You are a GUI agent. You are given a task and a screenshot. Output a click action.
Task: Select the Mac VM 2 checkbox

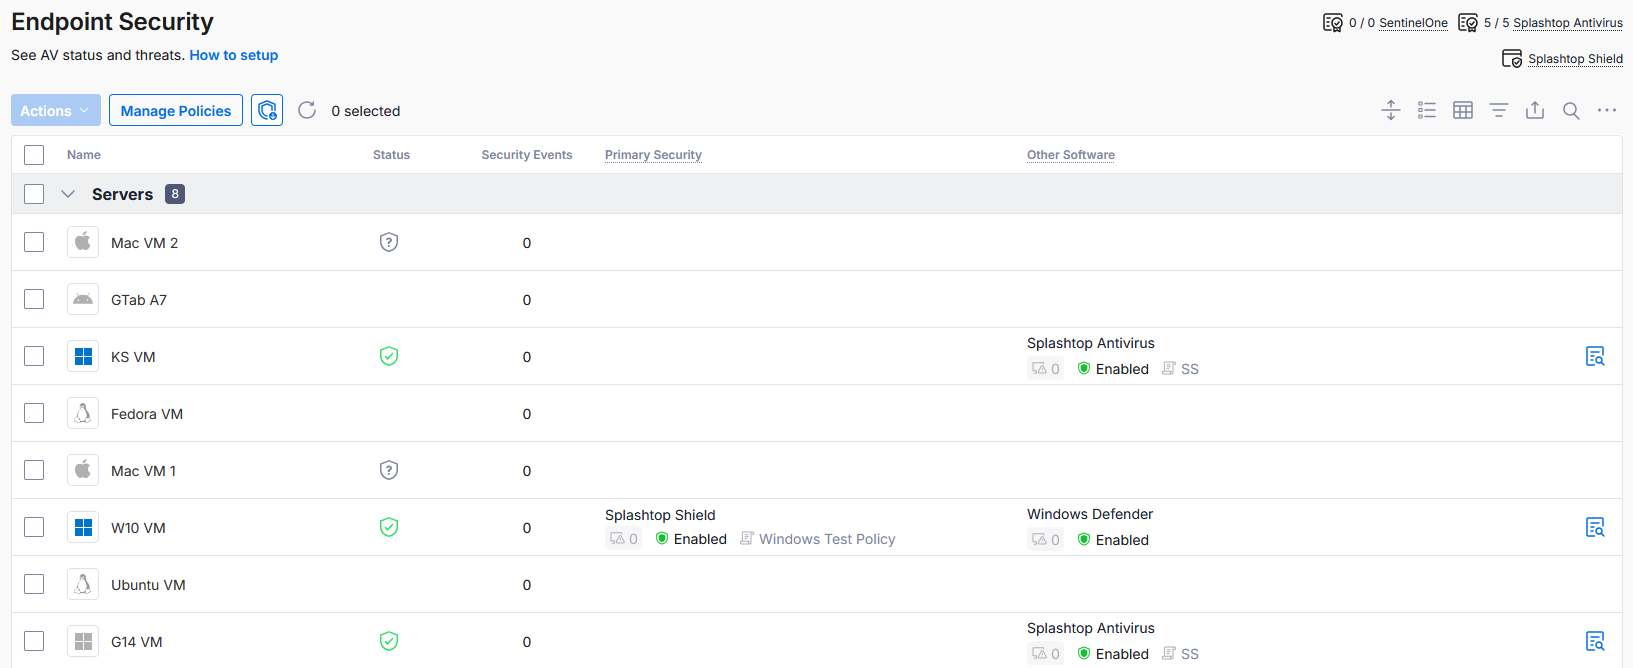[34, 242]
